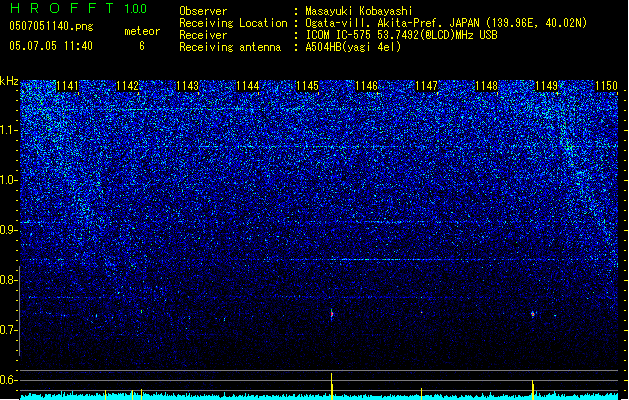Click the yellow power spike before 1149

[533, 390]
